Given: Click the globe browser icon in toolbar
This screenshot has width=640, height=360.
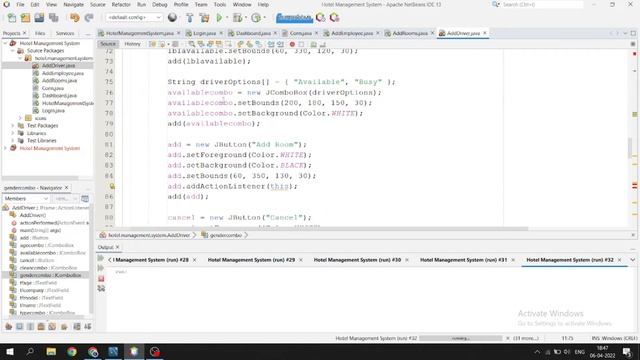Looking at the screenshot, I should pos(172,17).
